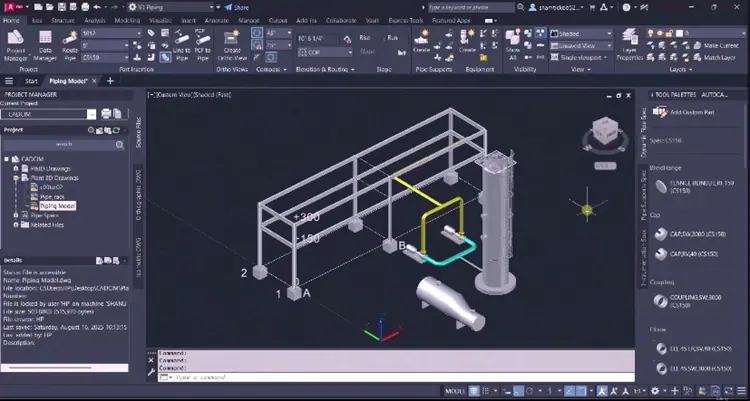Click the Open folder icon in quick access toolbar

[x=50, y=7]
